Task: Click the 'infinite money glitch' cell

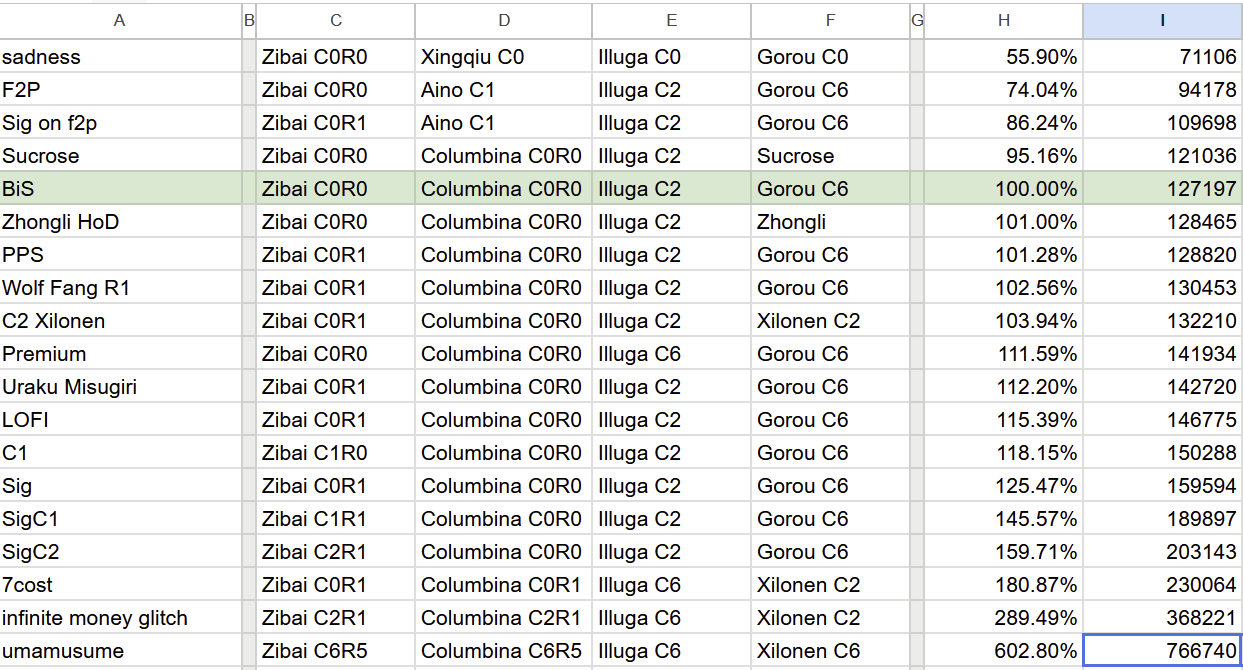Action: pos(120,618)
